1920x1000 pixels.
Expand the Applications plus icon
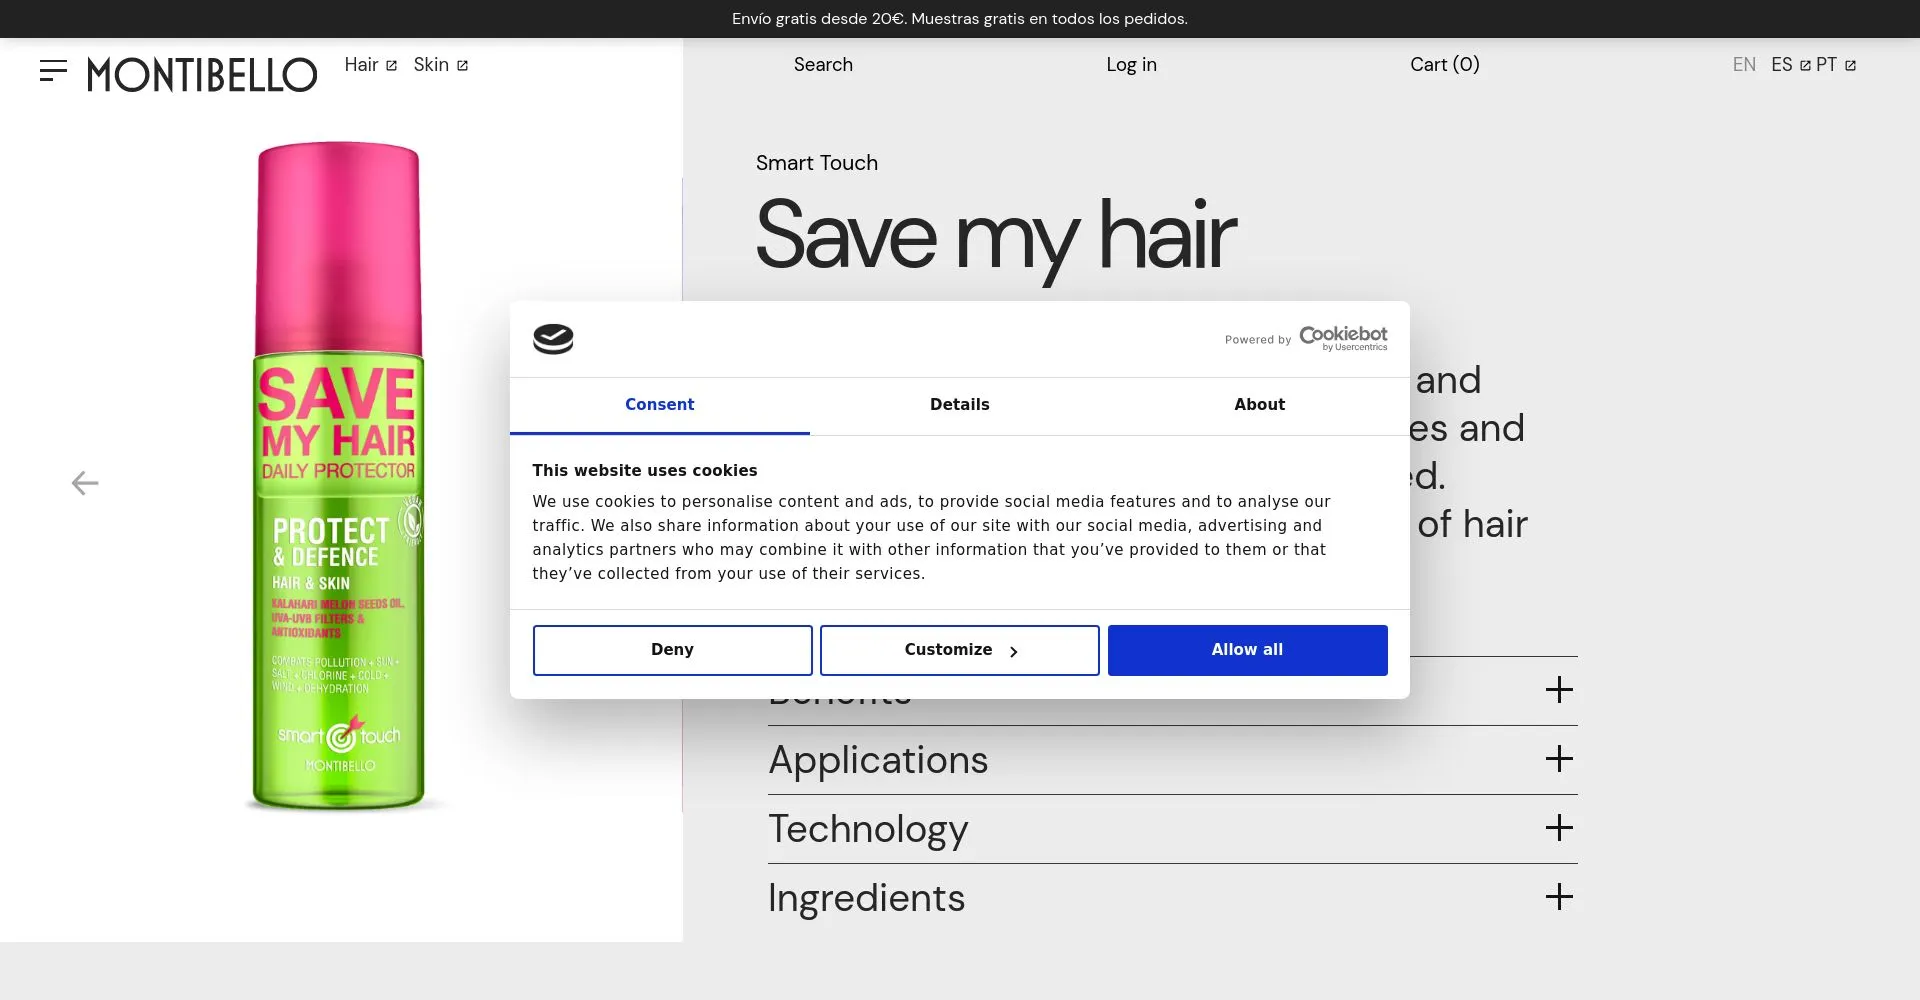(x=1559, y=759)
